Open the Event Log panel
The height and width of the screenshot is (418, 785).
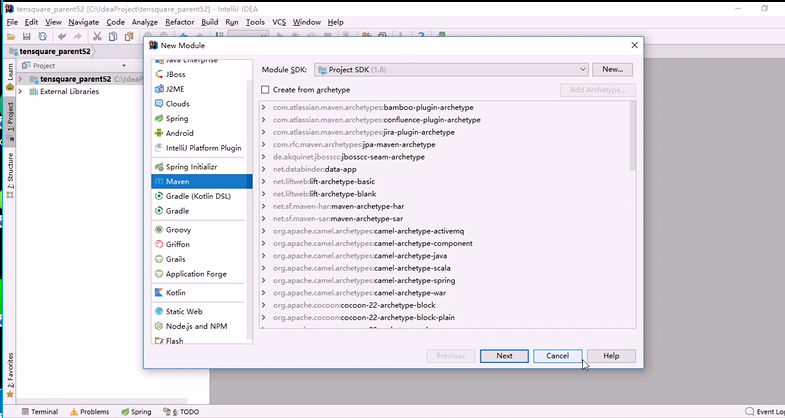coord(765,411)
